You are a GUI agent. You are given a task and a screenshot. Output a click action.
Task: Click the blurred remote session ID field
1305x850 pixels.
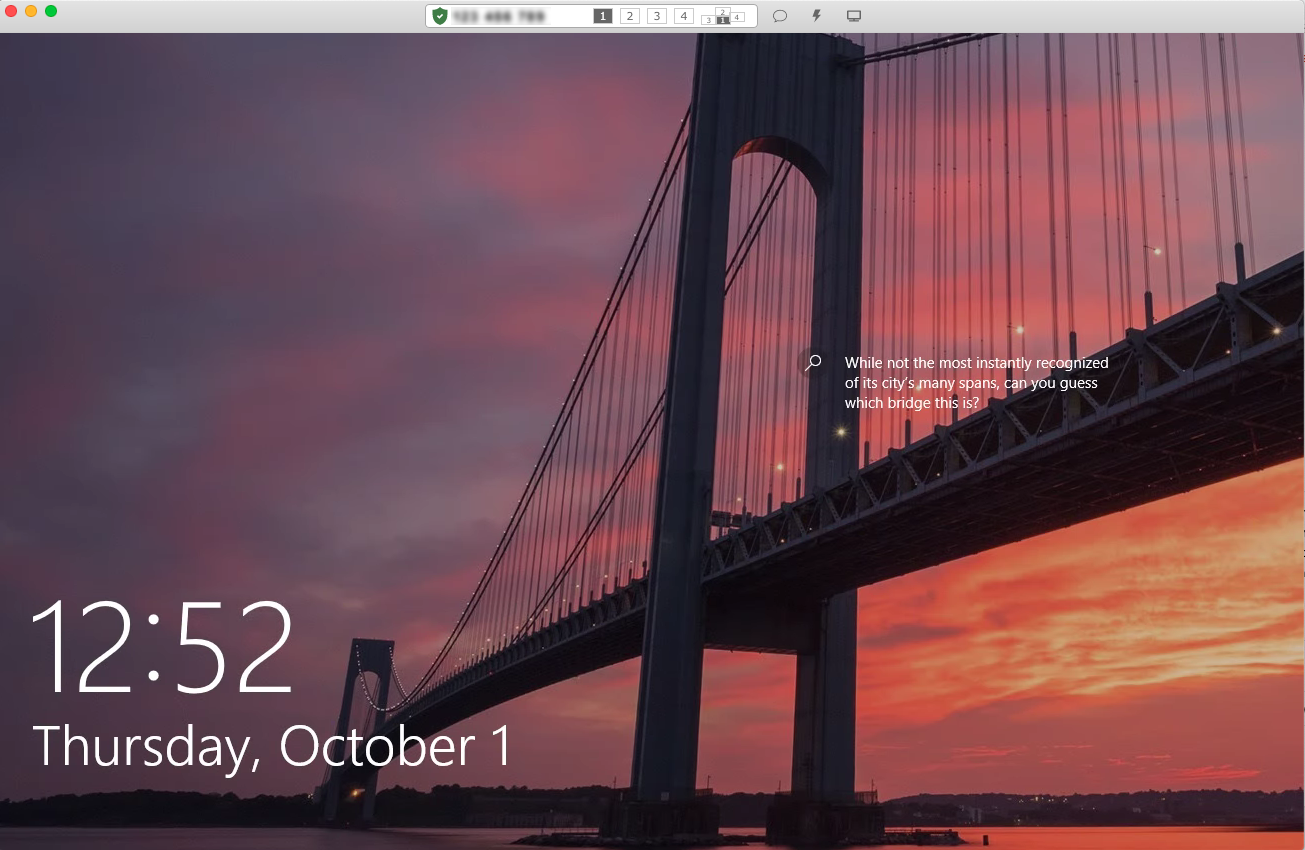503,15
